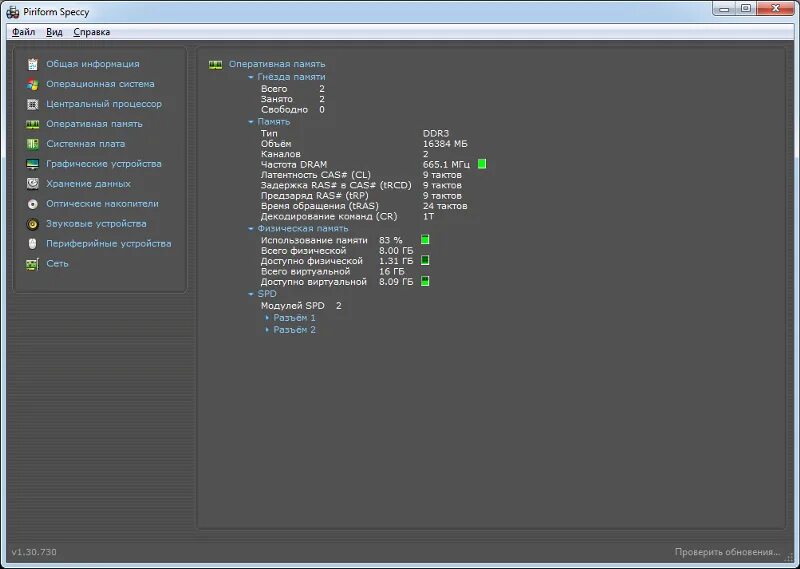Click the 83 % memory usage value
The height and width of the screenshot is (569, 800).
(391, 240)
